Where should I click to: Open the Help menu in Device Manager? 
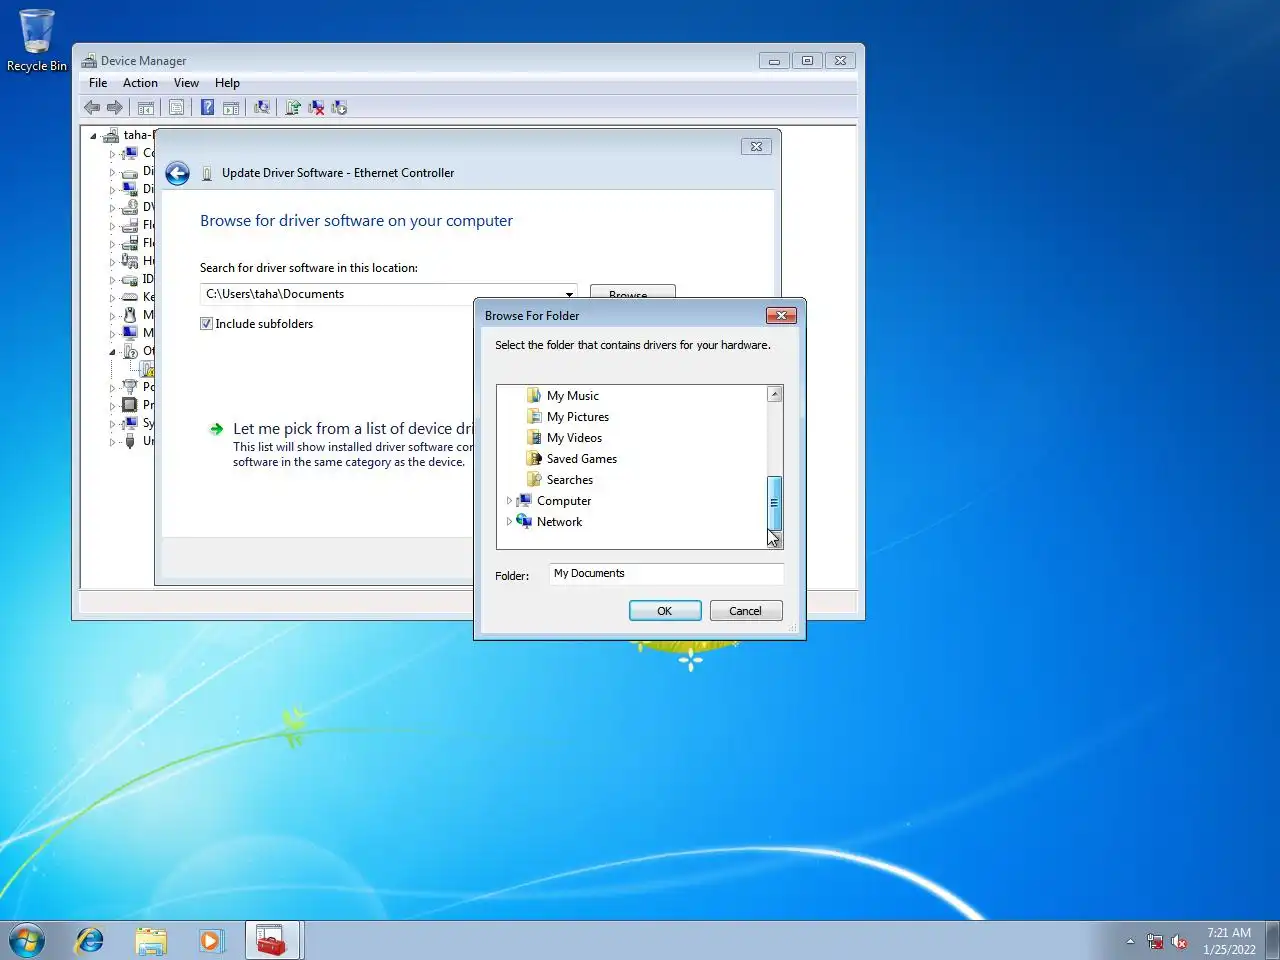(x=227, y=83)
